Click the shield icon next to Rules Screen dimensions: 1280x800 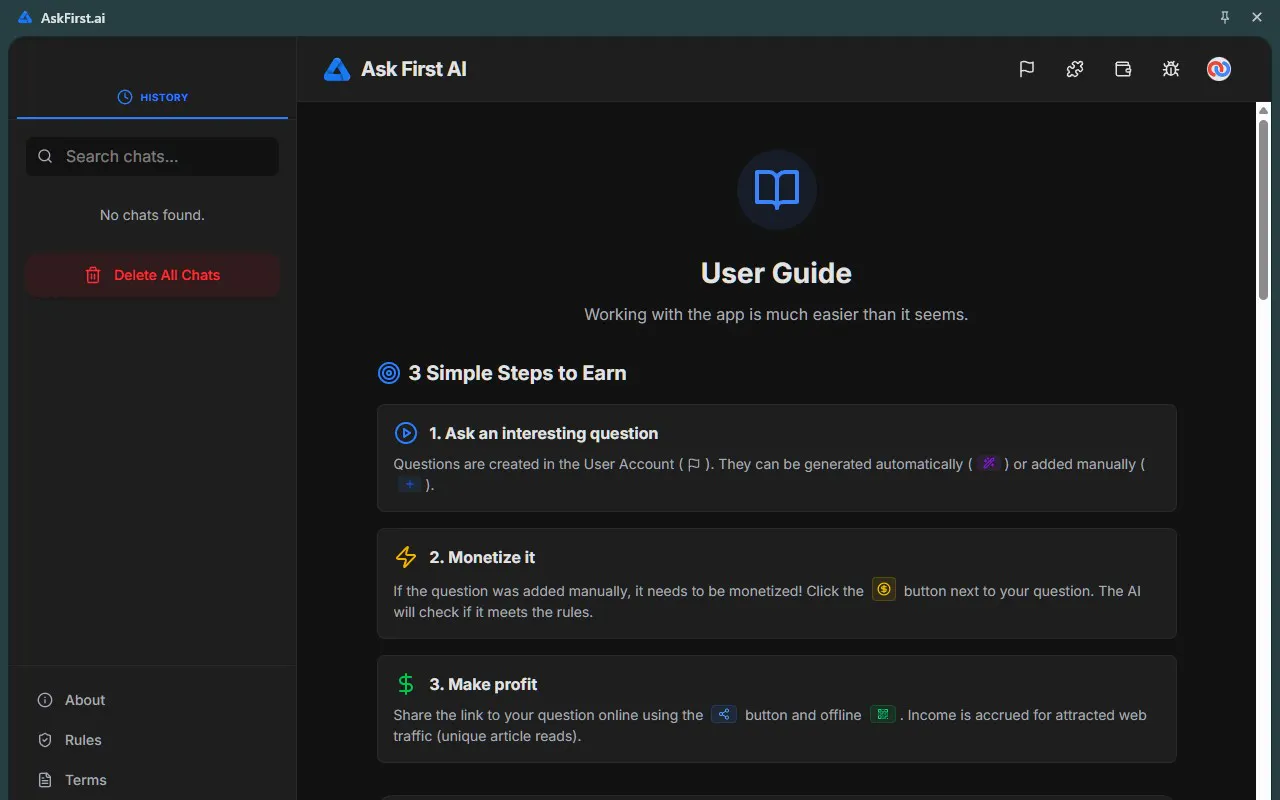click(44, 740)
